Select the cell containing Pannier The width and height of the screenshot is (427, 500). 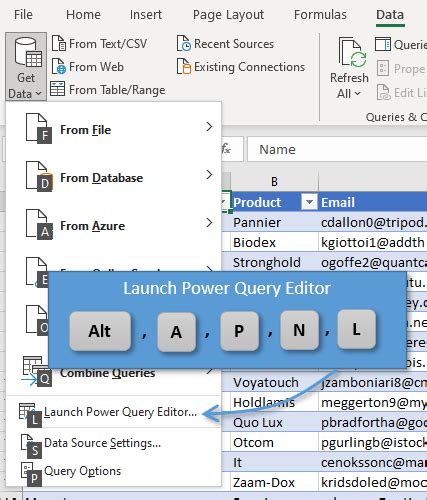(274, 222)
